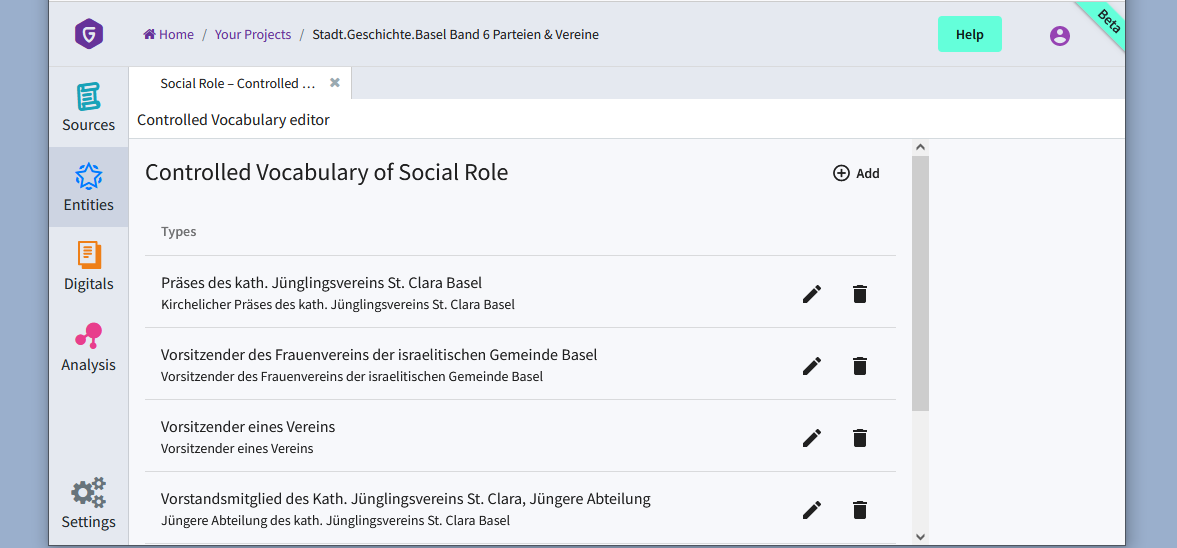The image size is (1177, 548).
Task: Open the Sources section in sidebar
Action: (x=89, y=107)
